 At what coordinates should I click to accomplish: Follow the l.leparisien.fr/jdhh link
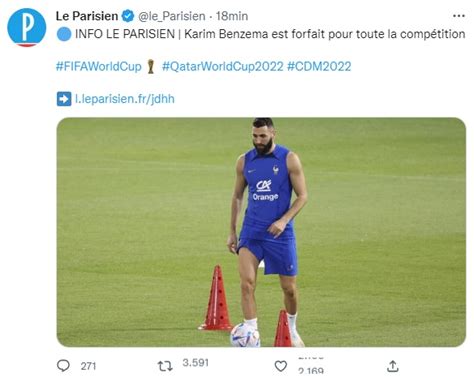pos(125,99)
